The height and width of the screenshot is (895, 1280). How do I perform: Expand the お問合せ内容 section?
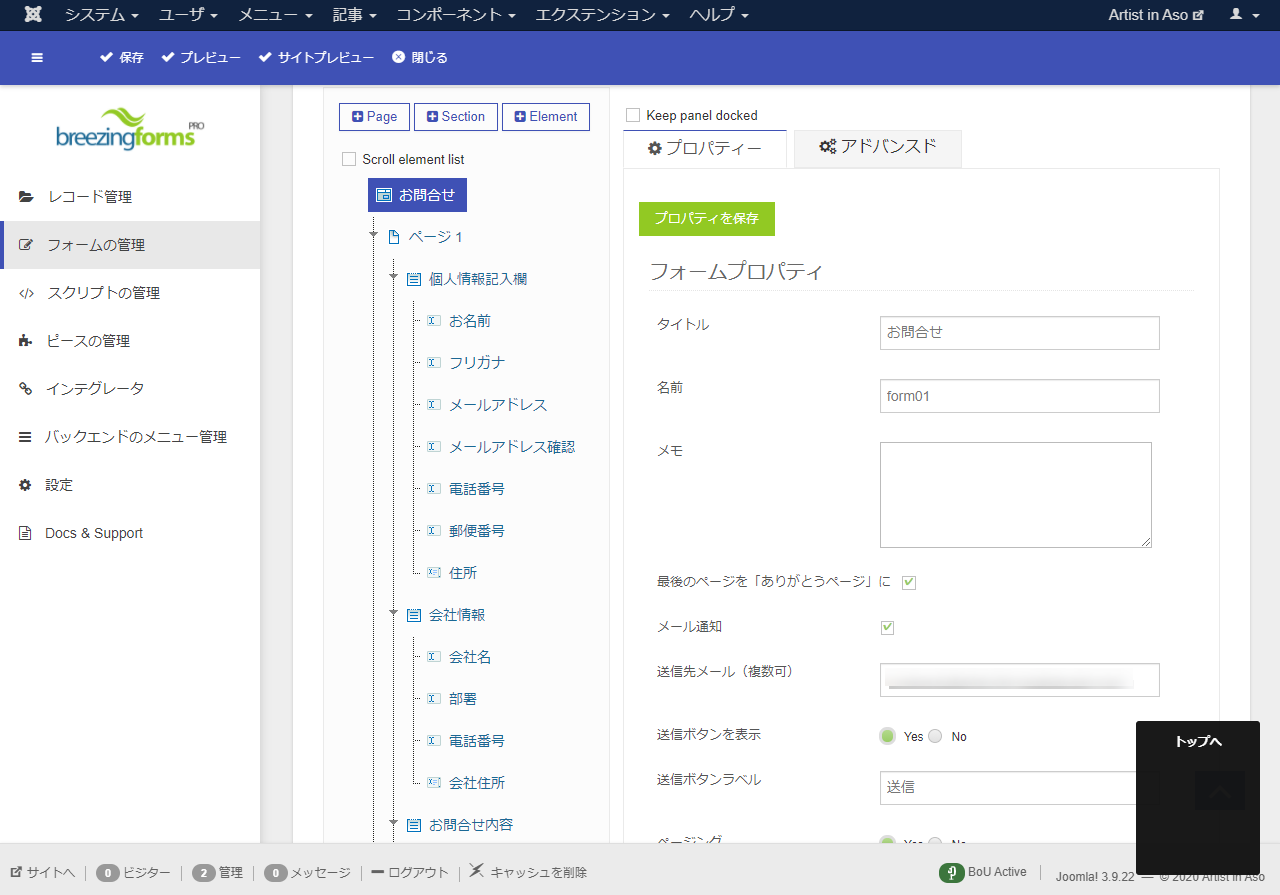[392, 824]
